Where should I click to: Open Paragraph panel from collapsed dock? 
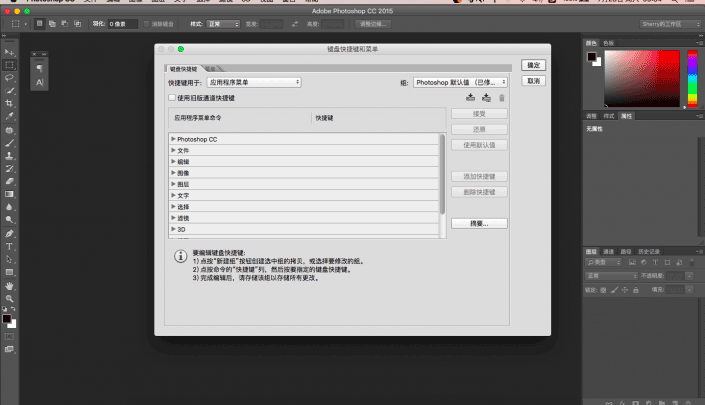(40, 68)
